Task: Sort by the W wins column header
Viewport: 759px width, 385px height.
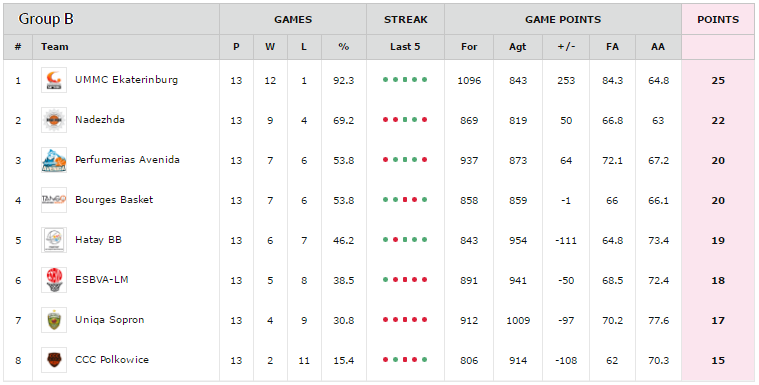Action: click(x=270, y=47)
